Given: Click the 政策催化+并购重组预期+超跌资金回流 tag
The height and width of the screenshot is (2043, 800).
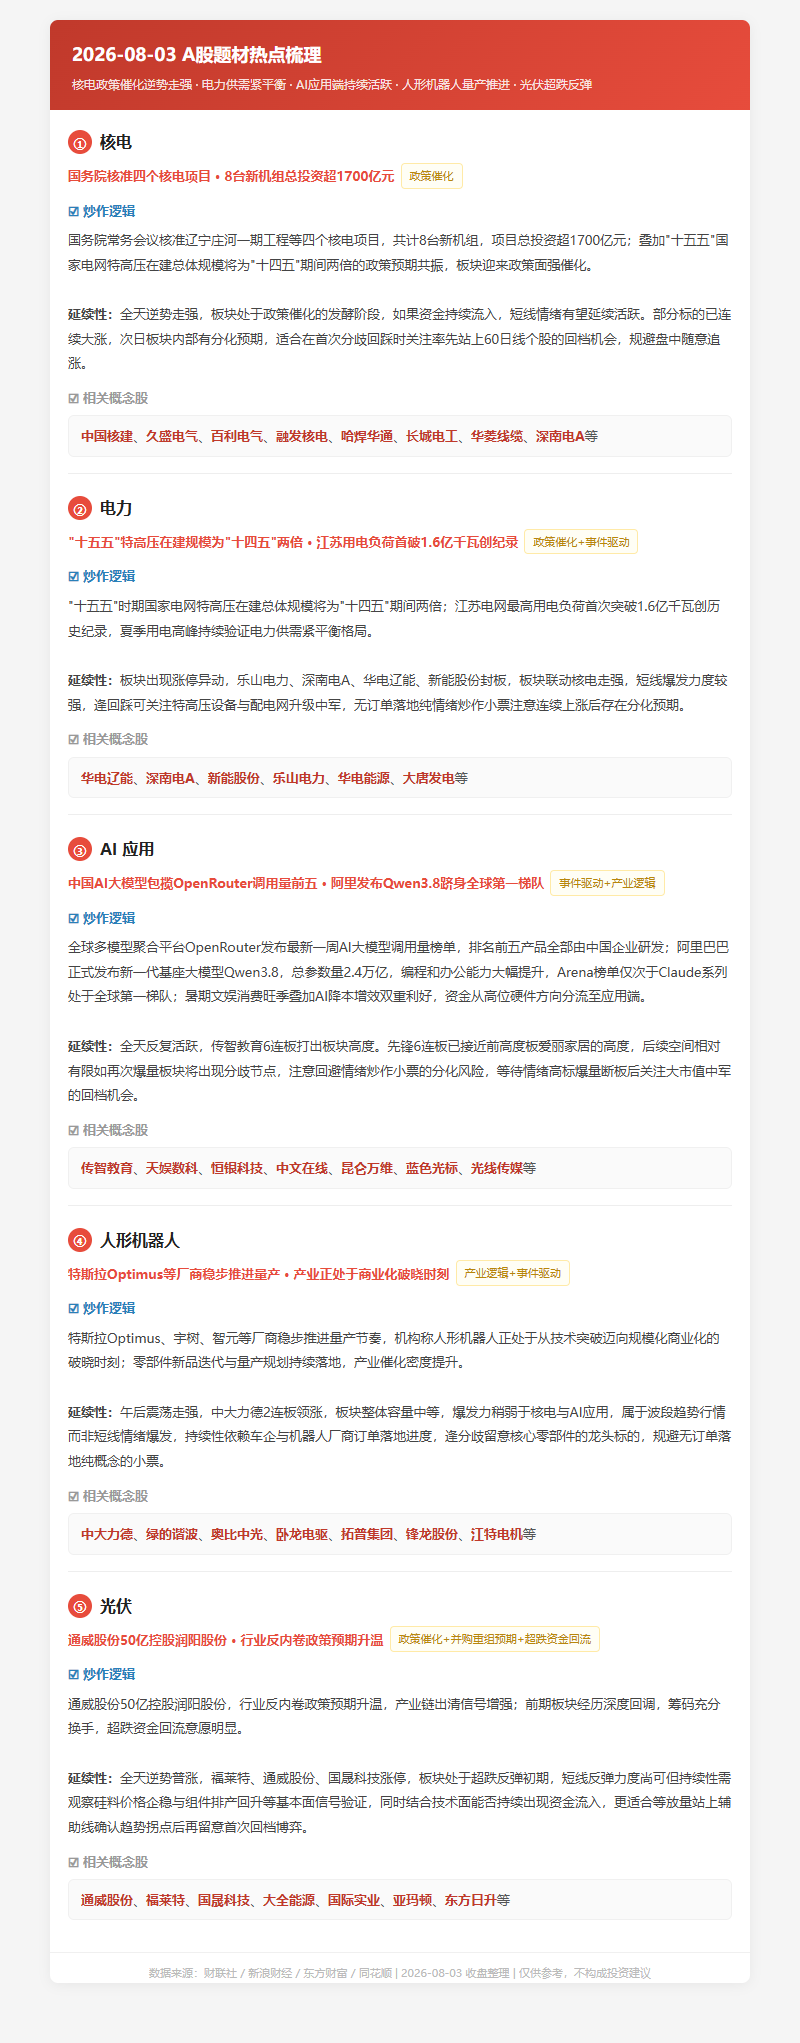Looking at the screenshot, I should 495,1639.
